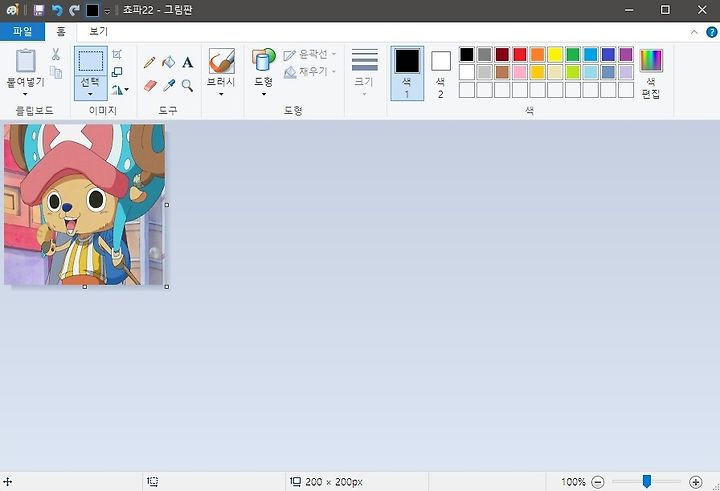Image resolution: width=720 pixels, height=491 pixels.
Task: Expand the 붙여넣기 dropdown arrow
Action: tap(25, 95)
